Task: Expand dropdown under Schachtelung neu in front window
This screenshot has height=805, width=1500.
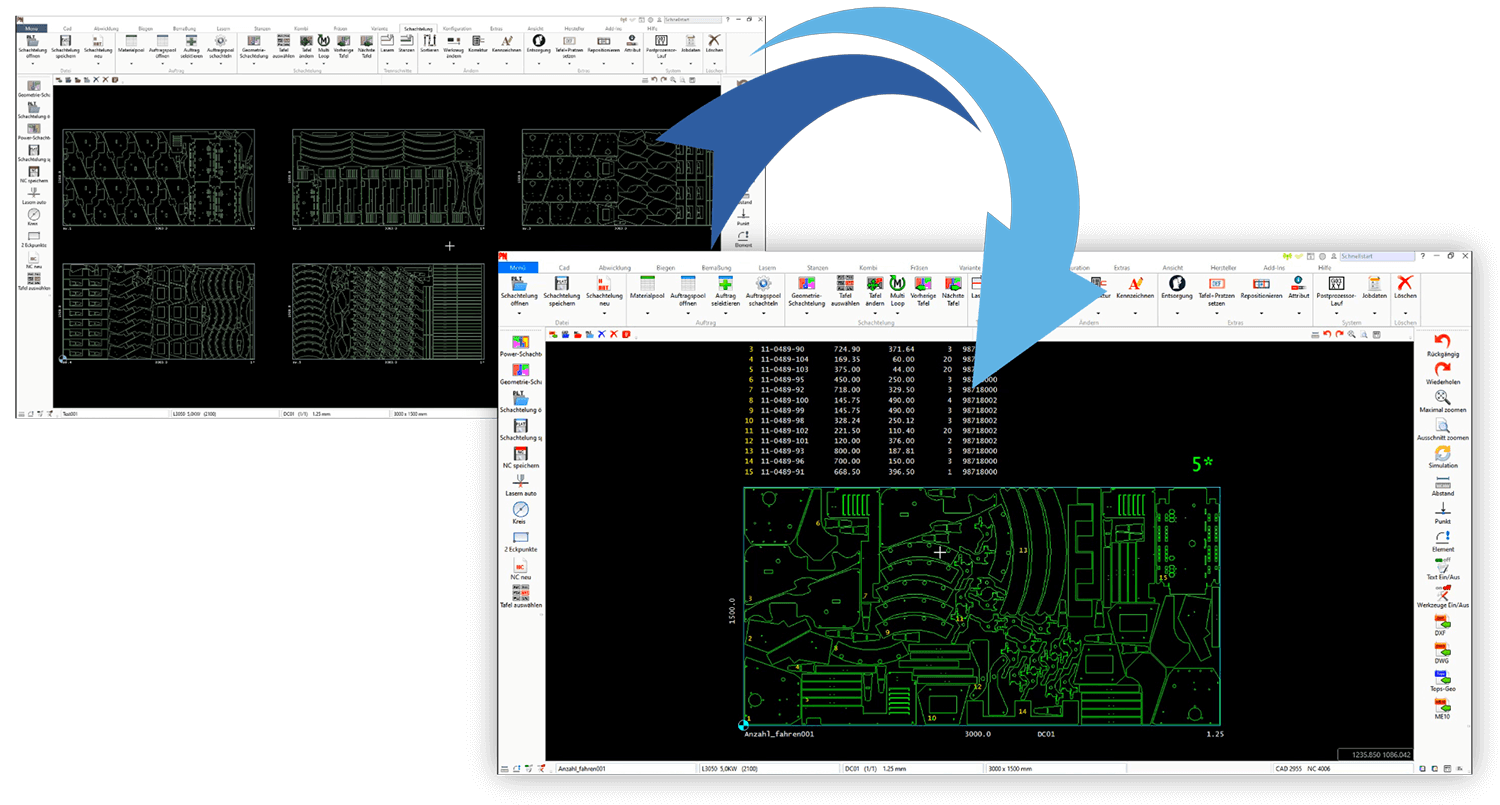Action: pos(604,313)
